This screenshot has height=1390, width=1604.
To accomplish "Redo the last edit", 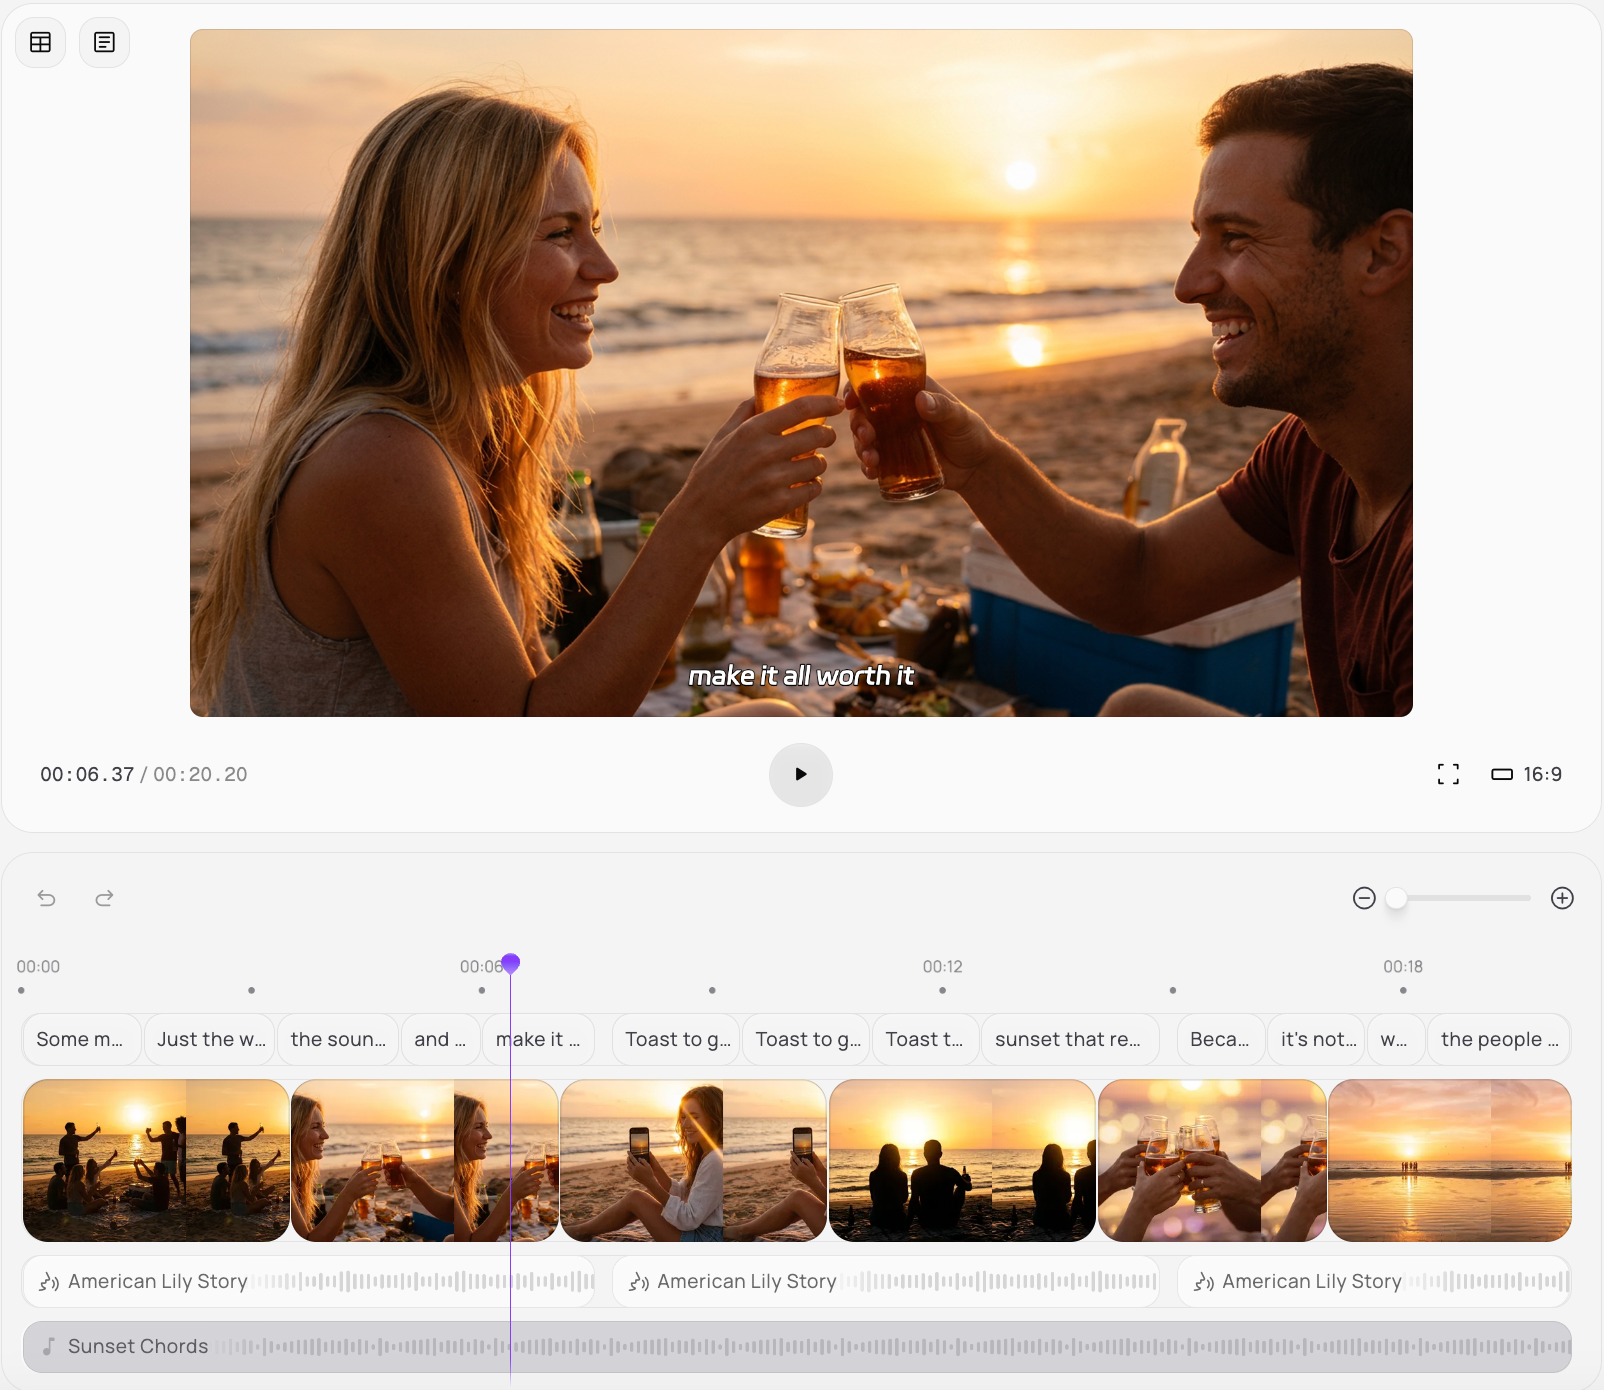I will (x=104, y=898).
